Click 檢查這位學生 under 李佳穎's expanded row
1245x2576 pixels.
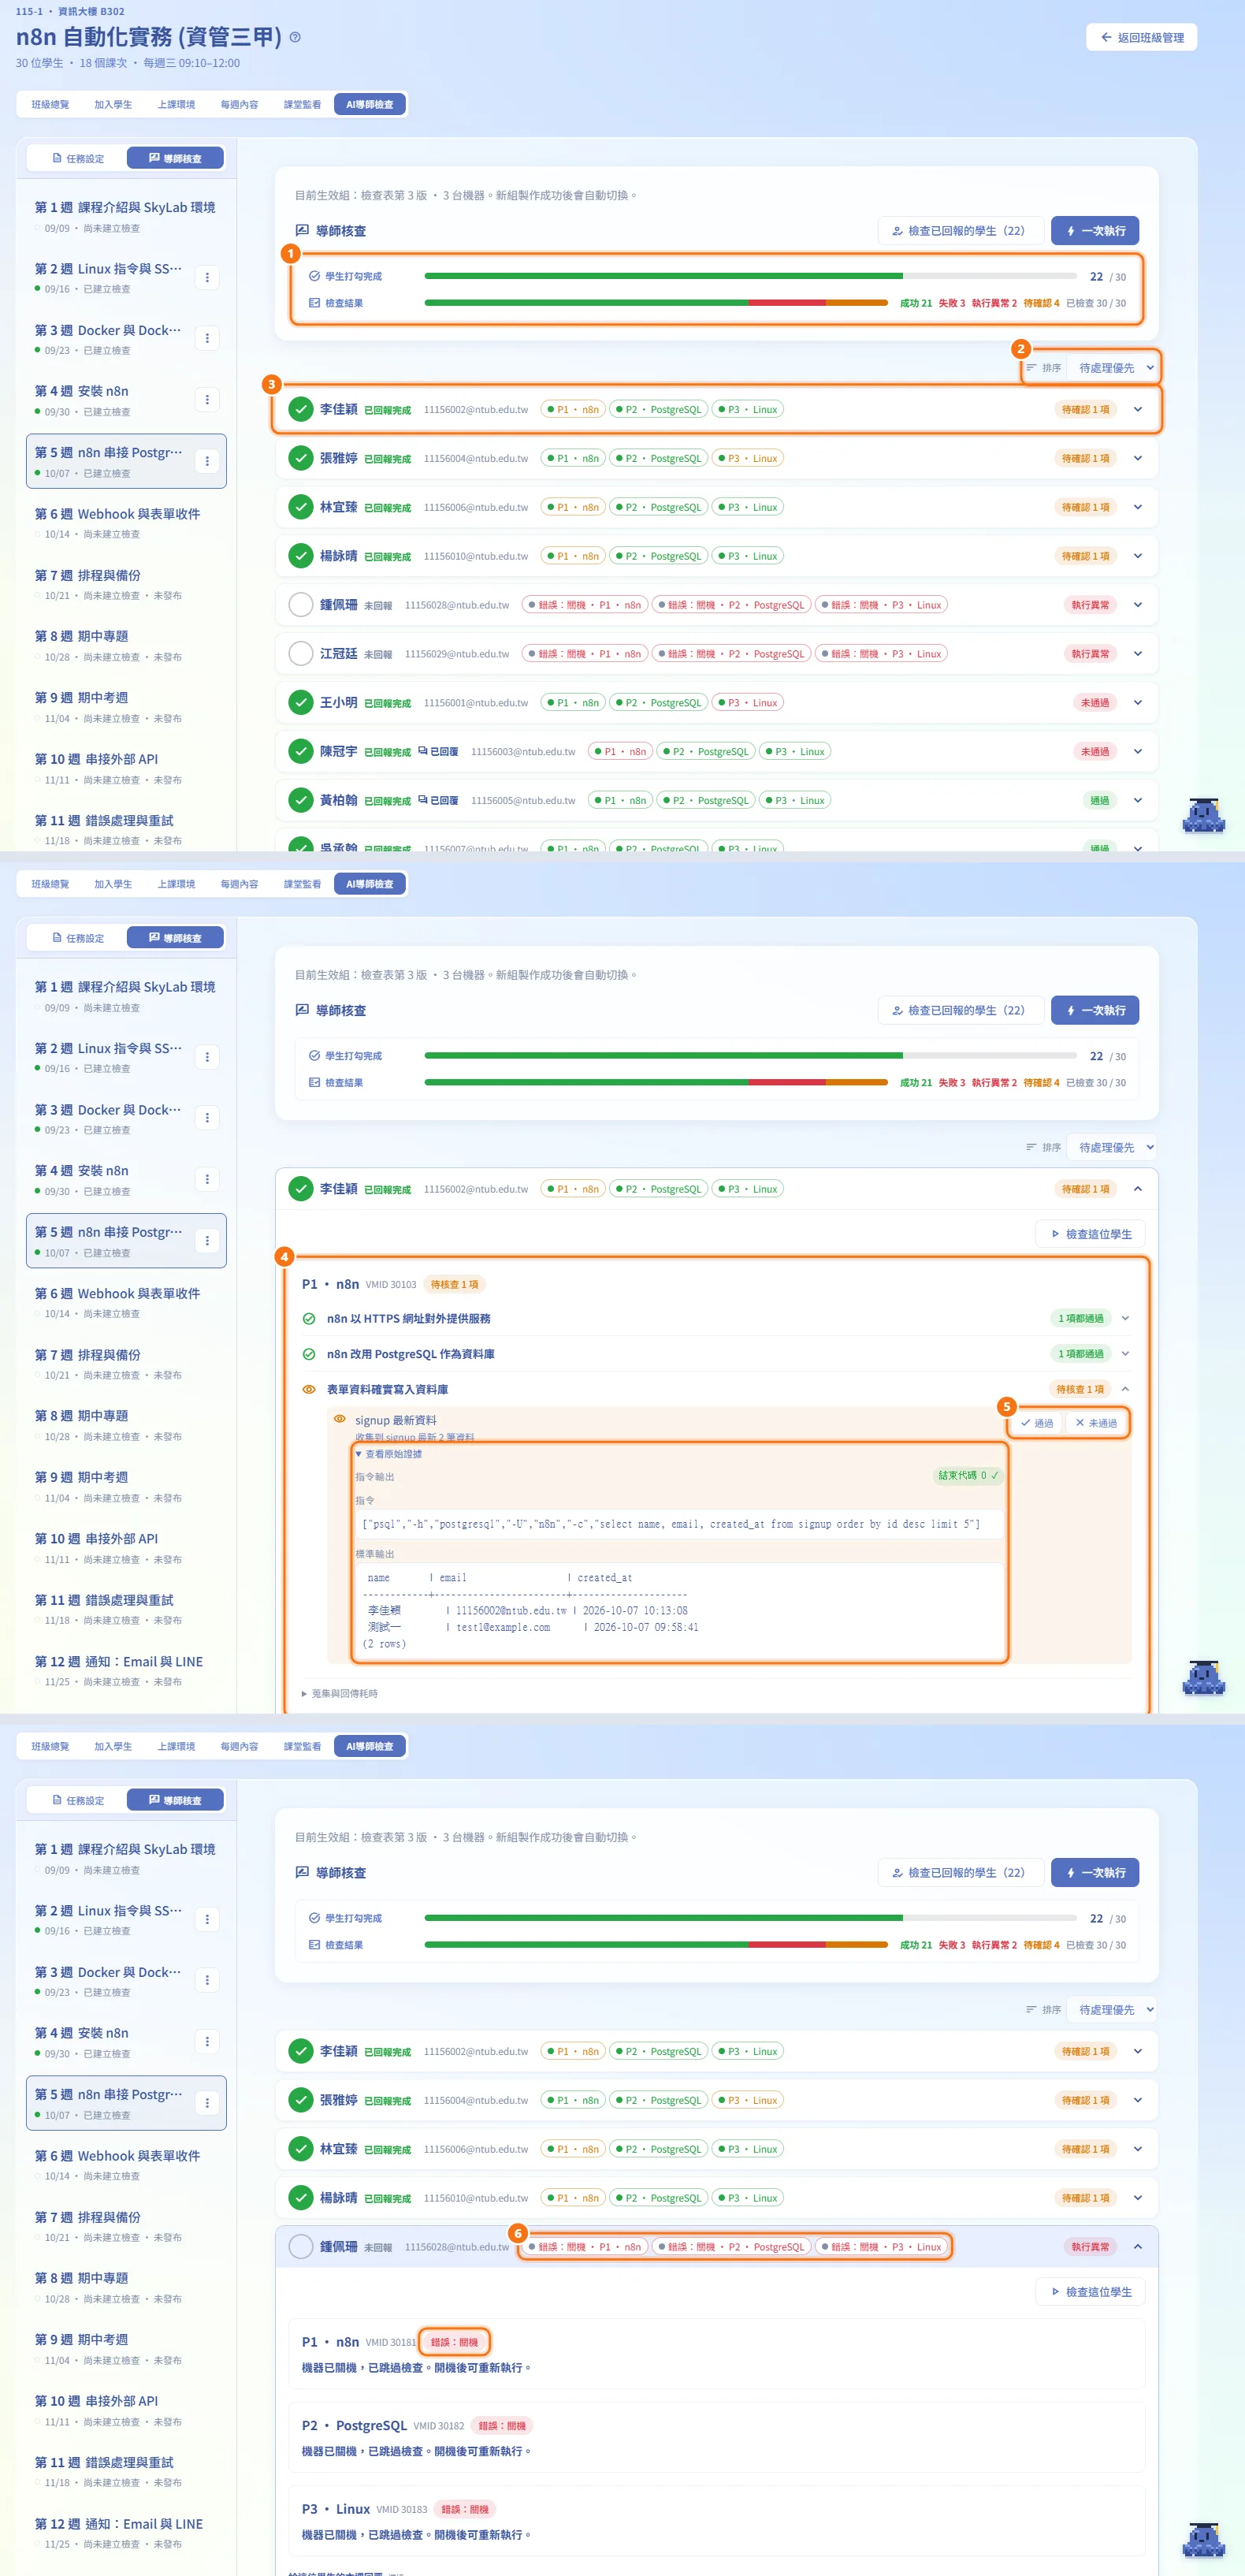(1090, 1234)
